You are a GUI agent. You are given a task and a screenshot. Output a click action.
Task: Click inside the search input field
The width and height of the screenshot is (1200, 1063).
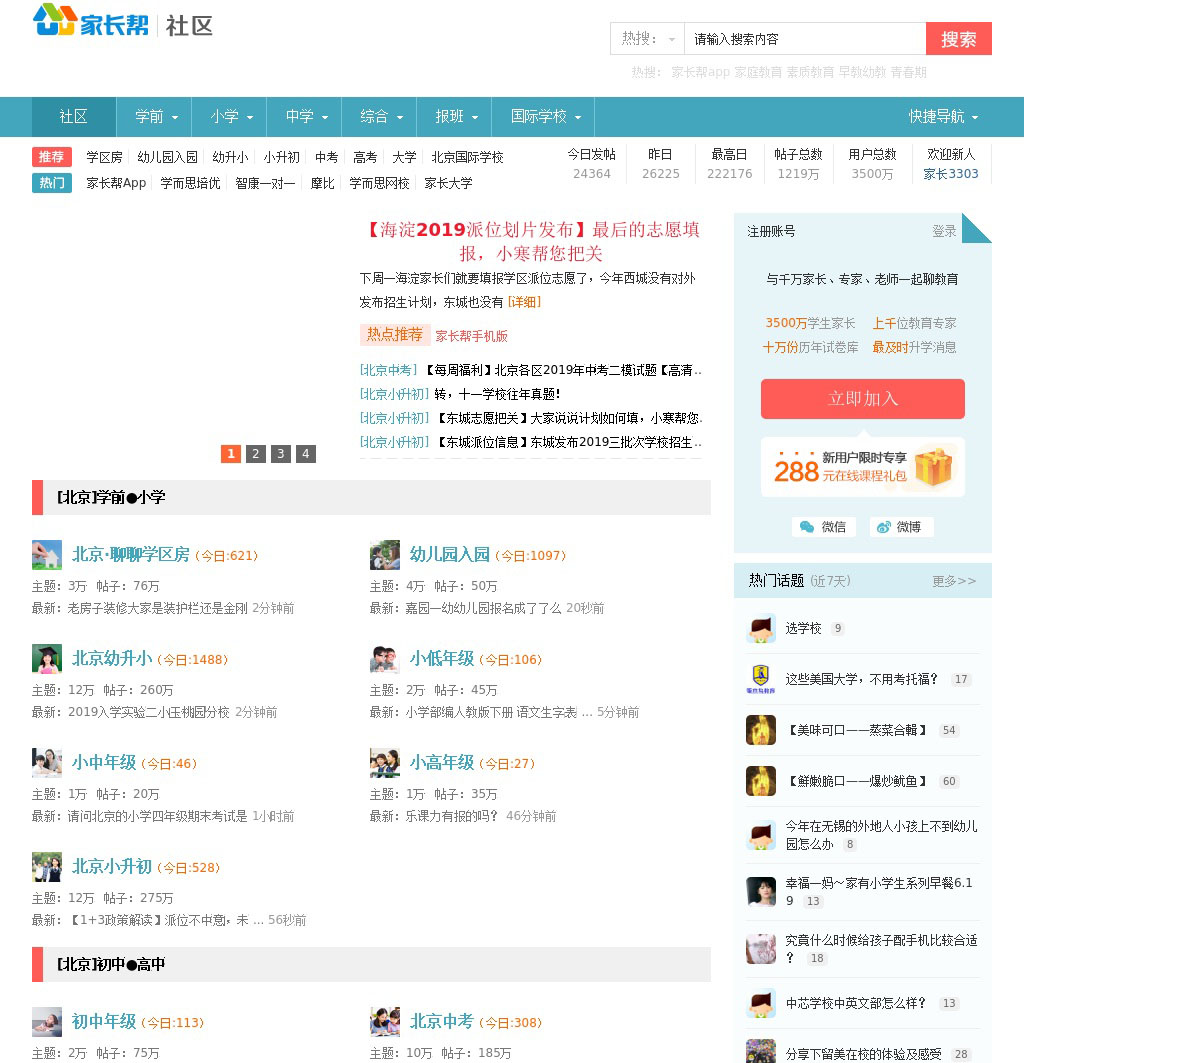coord(805,39)
